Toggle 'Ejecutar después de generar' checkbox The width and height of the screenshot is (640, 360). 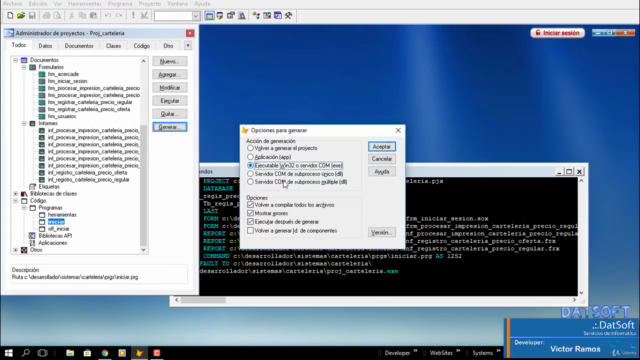coord(283,222)
